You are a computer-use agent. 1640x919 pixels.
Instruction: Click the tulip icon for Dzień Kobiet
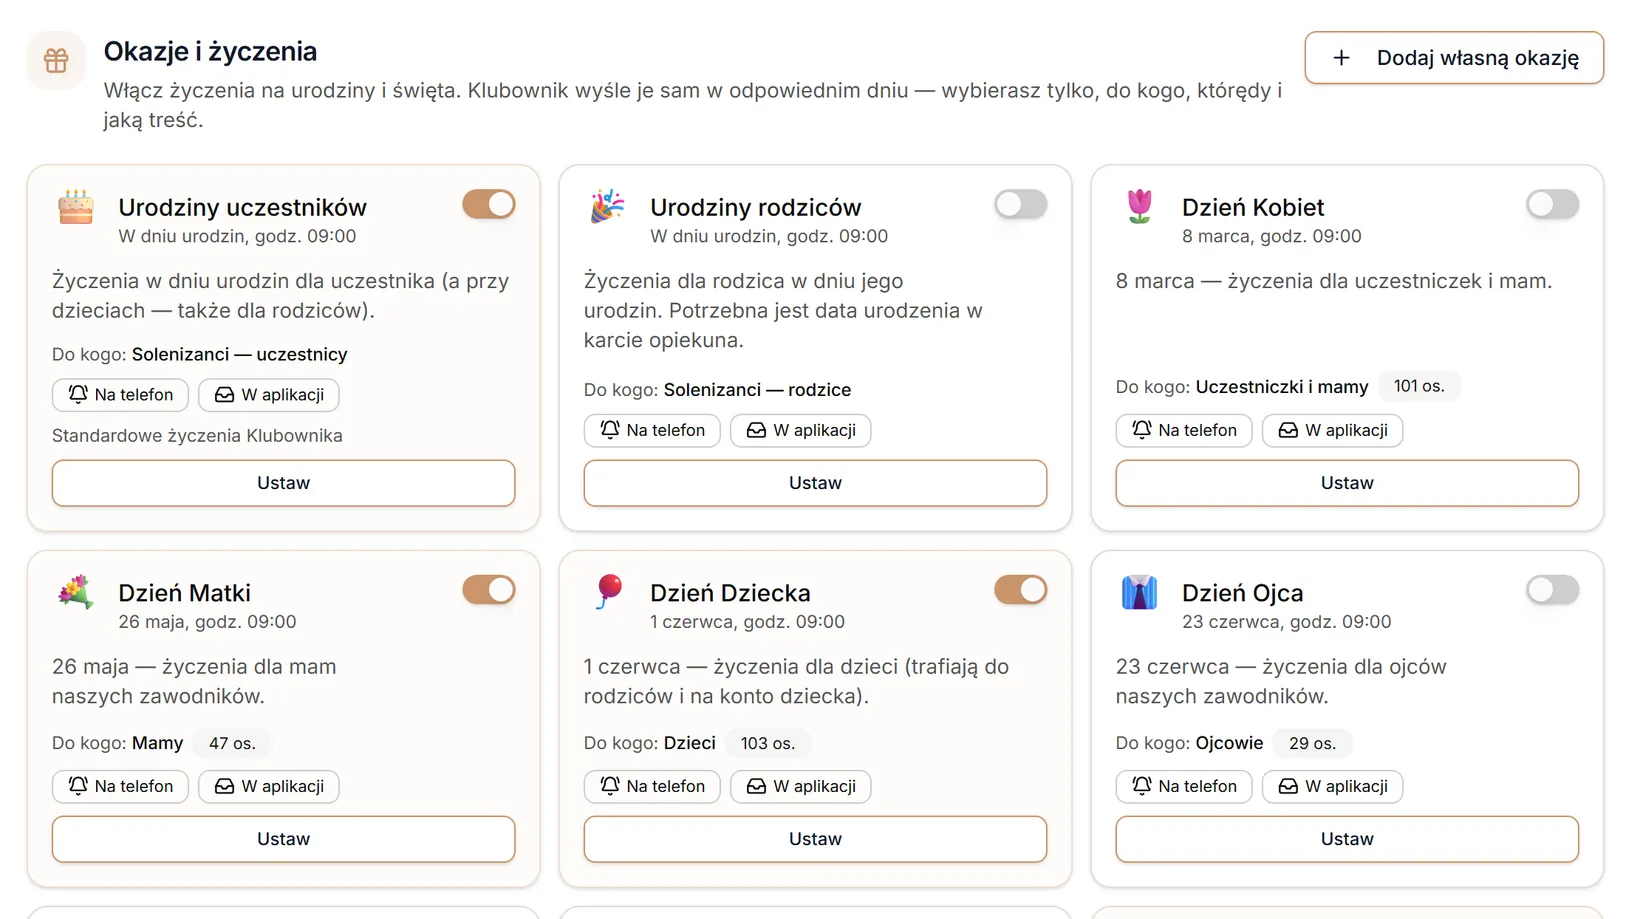[x=1140, y=207]
